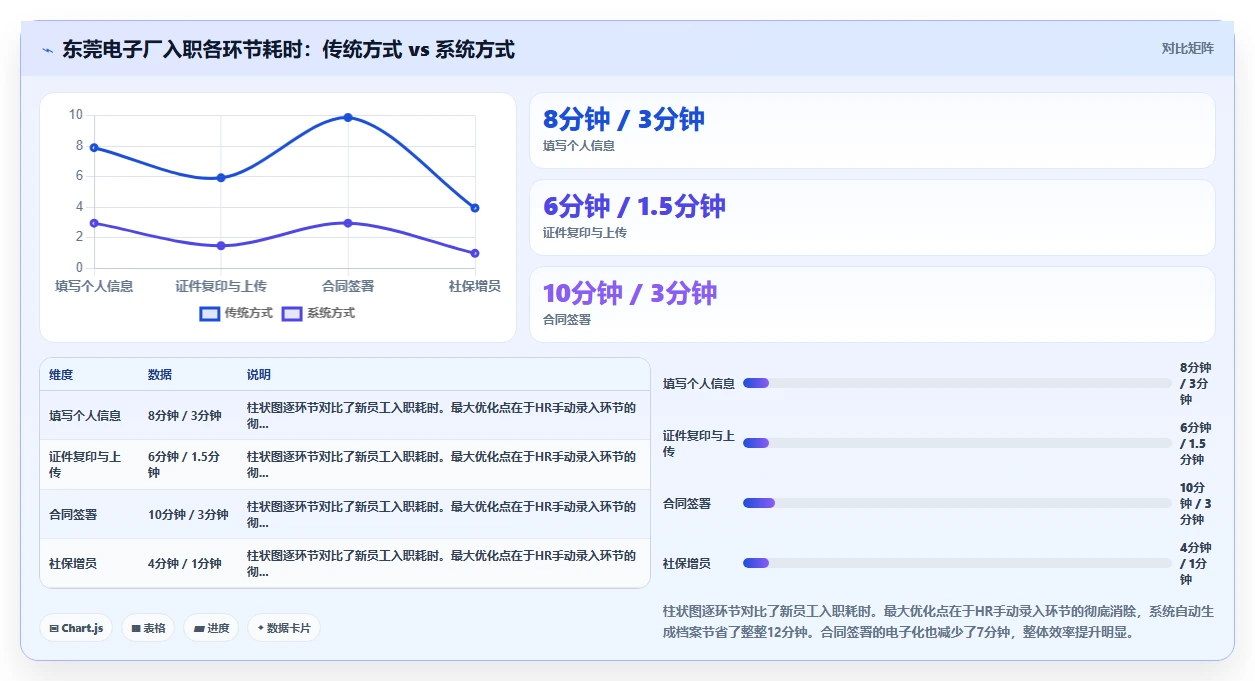Click the 合同签署 progress bar

coord(957,503)
